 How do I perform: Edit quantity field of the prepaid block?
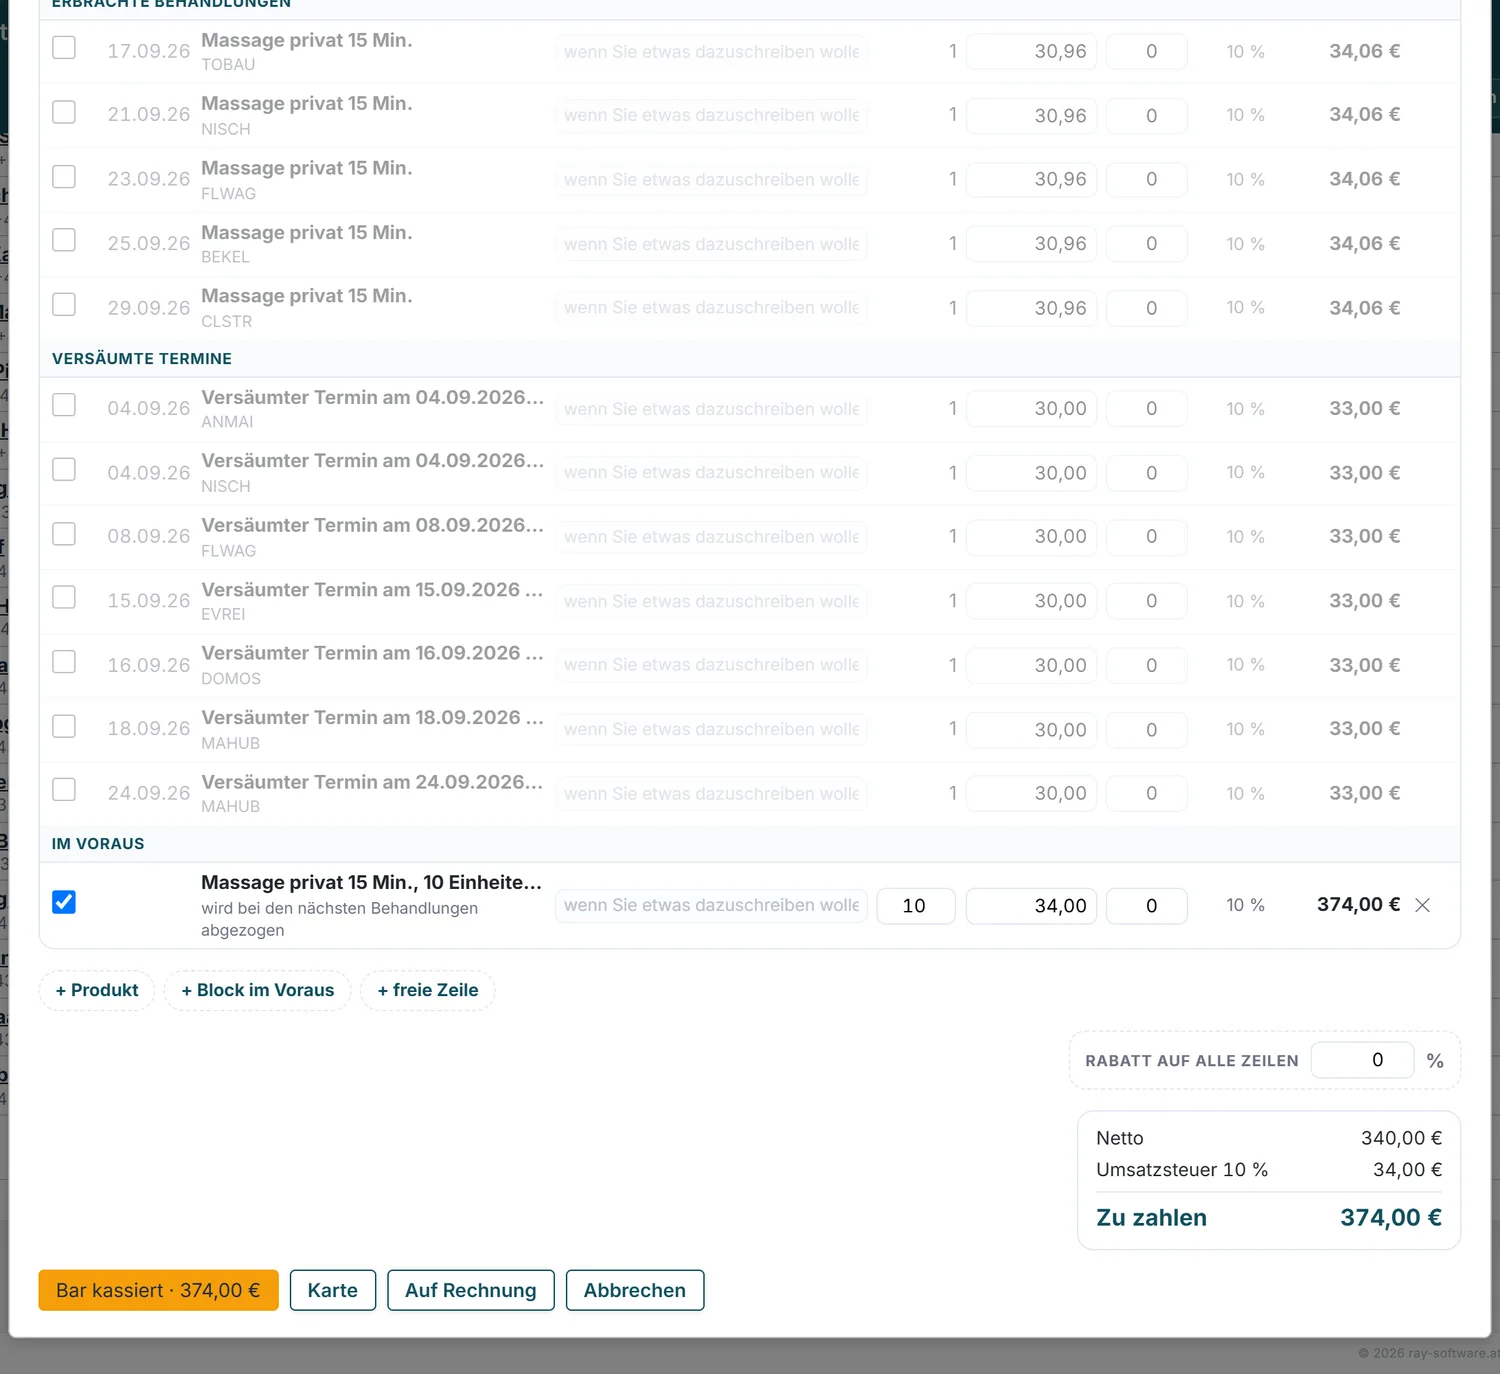click(916, 906)
